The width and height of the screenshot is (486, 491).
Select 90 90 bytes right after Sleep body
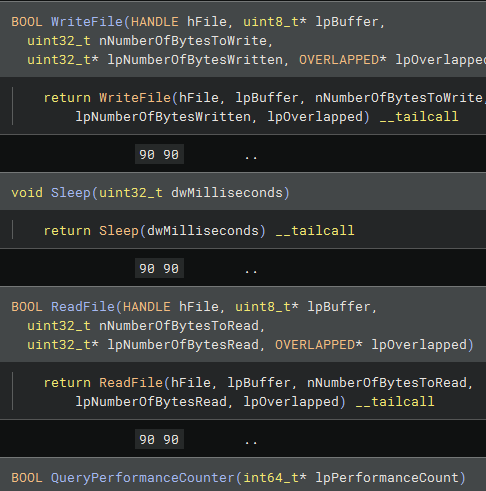[x=159, y=268]
